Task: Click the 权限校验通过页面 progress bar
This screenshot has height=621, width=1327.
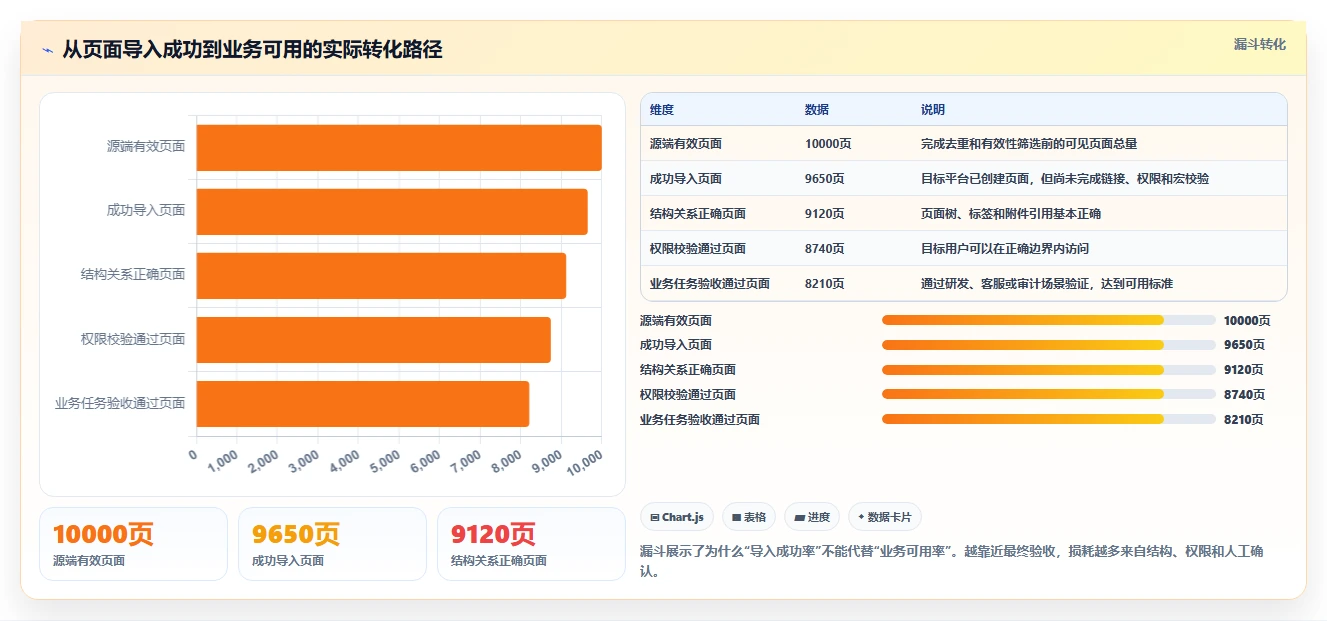Action: [1048, 394]
